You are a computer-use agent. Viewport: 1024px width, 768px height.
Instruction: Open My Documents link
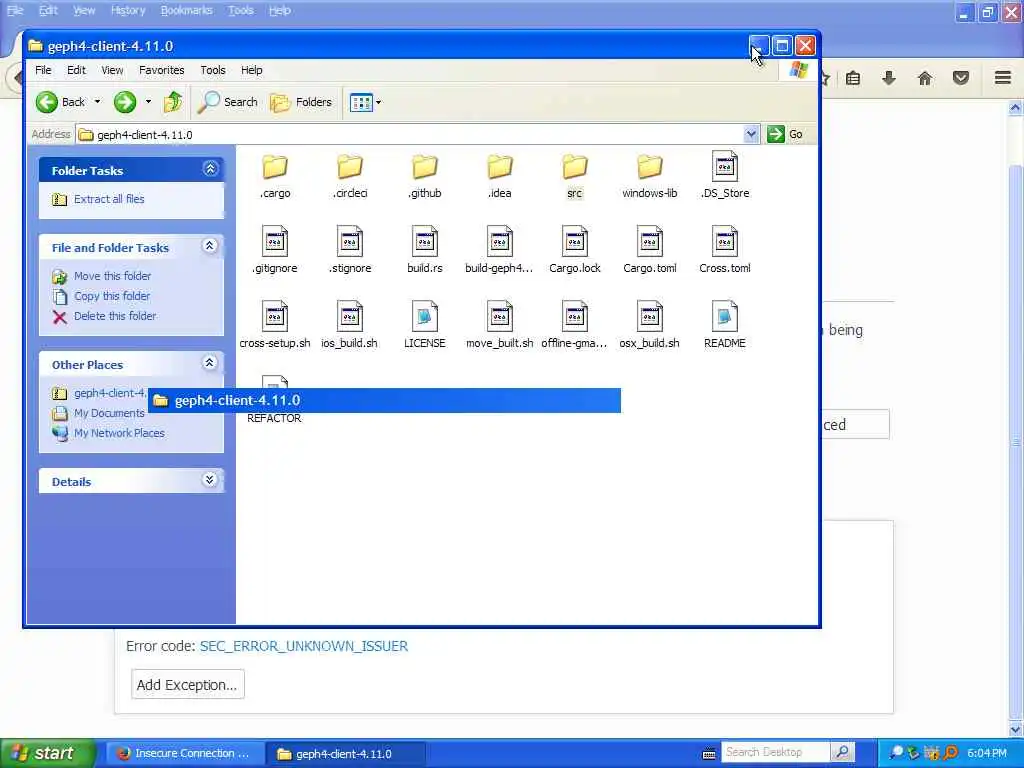pos(109,413)
